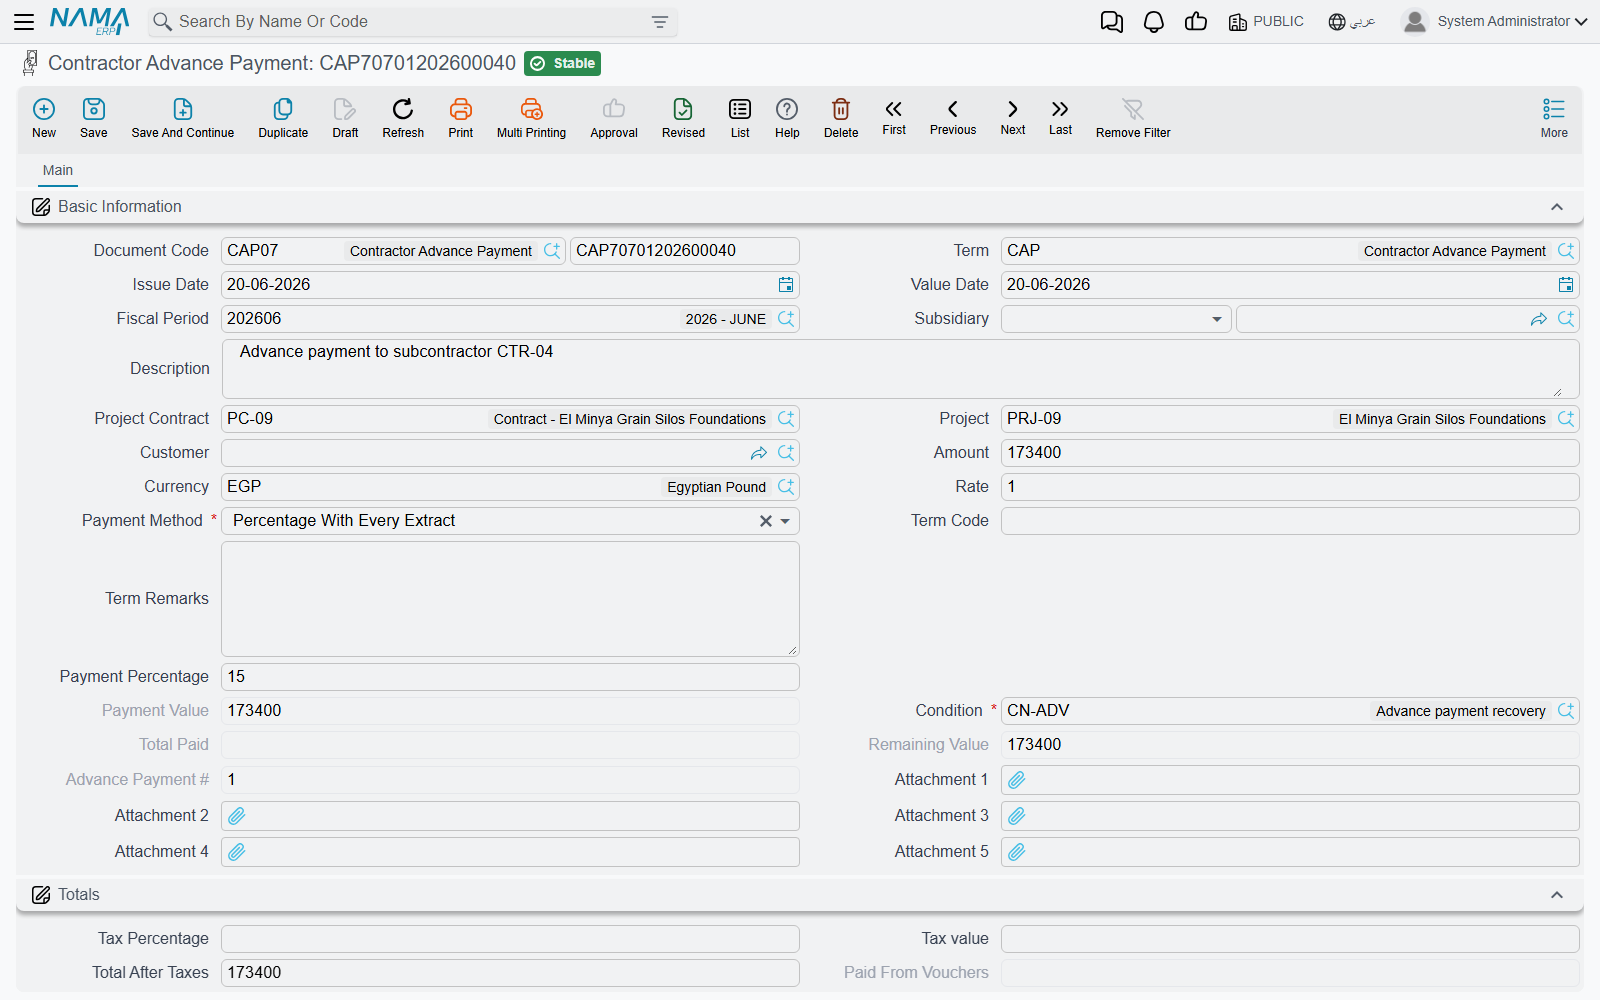Open the More actions menu

[x=1554, y=118]
